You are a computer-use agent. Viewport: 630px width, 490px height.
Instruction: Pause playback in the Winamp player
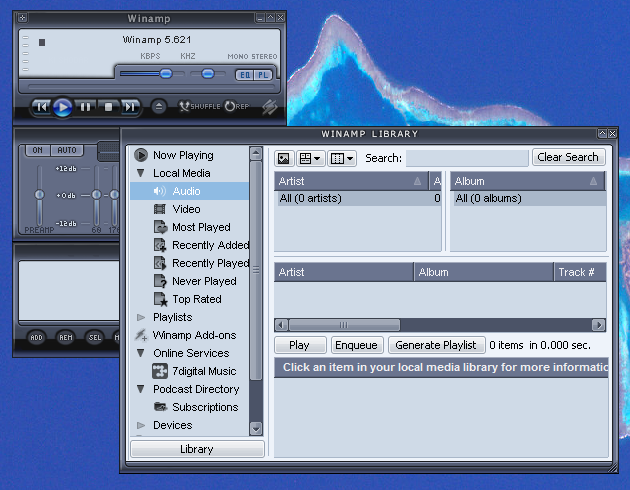tap(85, 107)
